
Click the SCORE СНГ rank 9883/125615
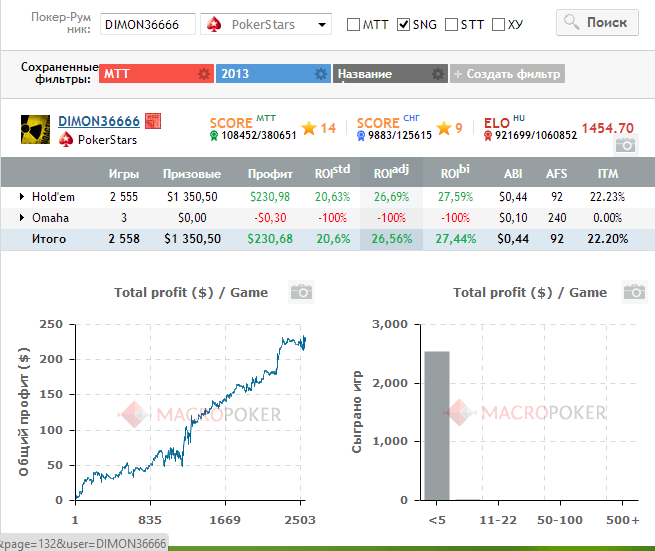[x=400, y=135]
